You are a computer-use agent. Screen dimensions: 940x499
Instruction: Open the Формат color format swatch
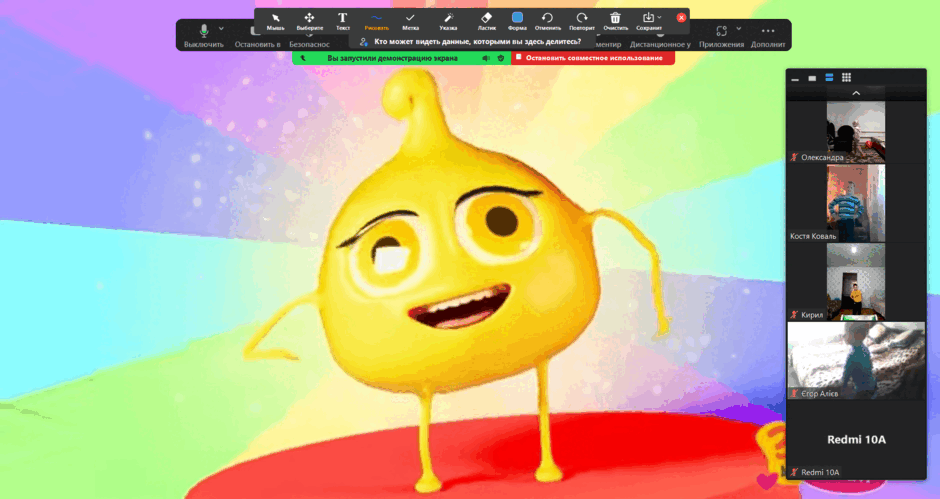tap(517, 21)
